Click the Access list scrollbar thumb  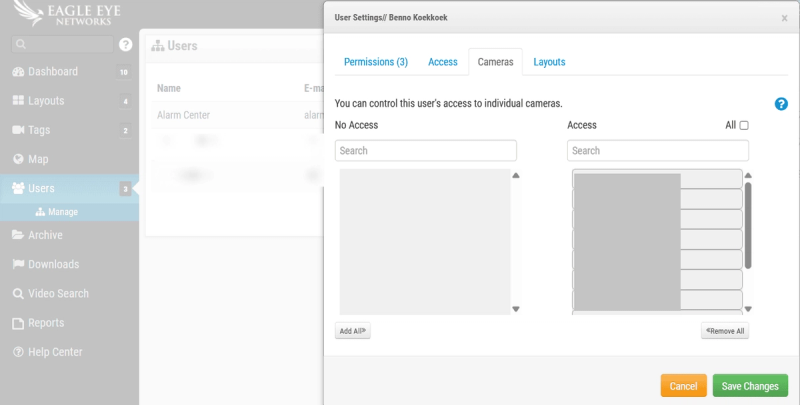pyautogui.click(x=748, y=225)
